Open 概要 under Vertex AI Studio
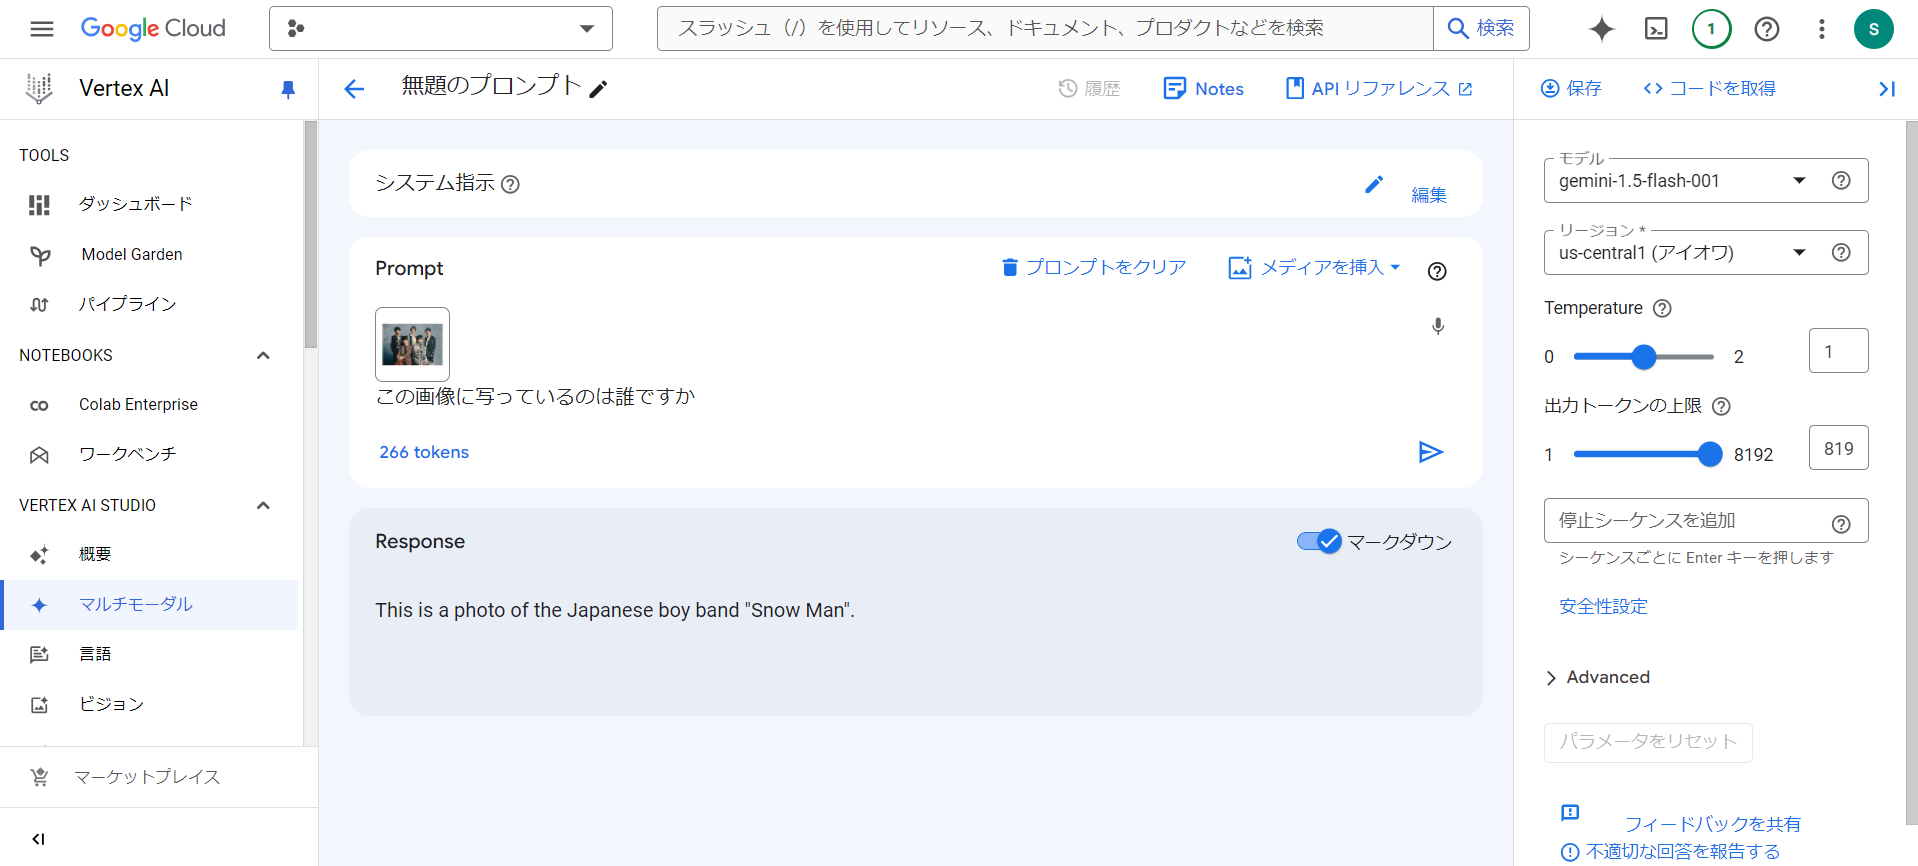 point(150,554)
